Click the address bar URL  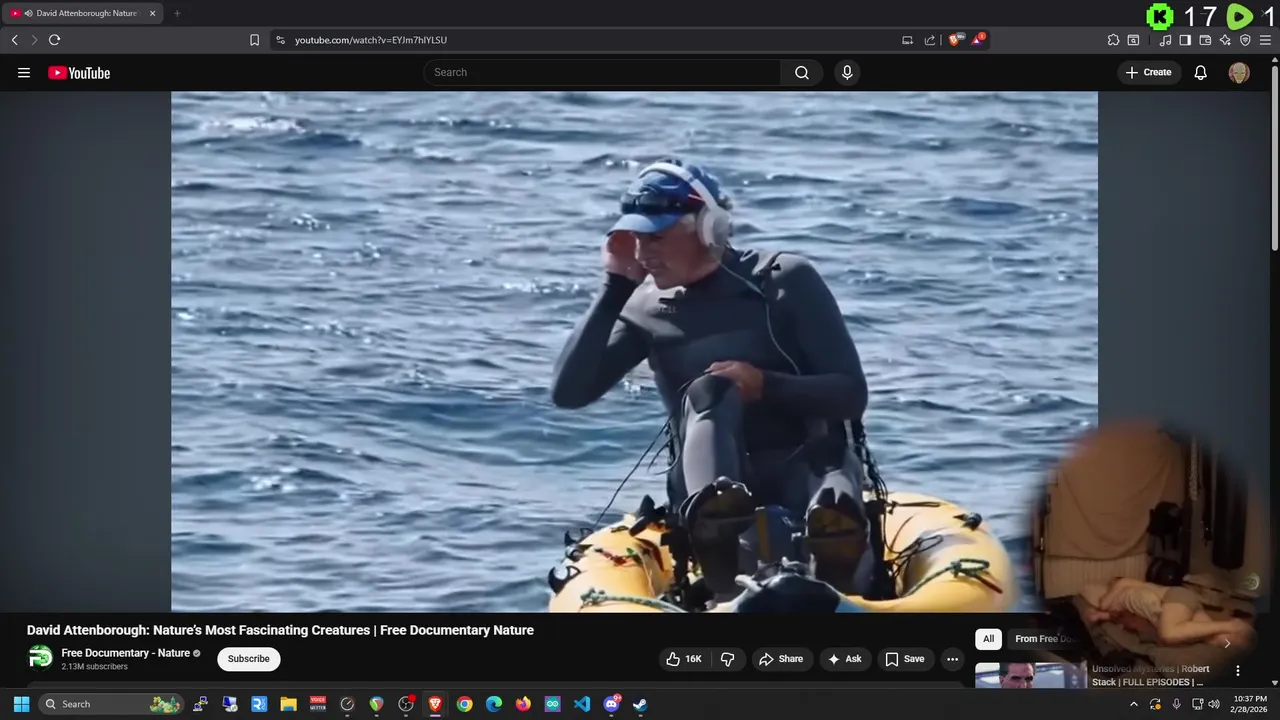tap(371, 40)
